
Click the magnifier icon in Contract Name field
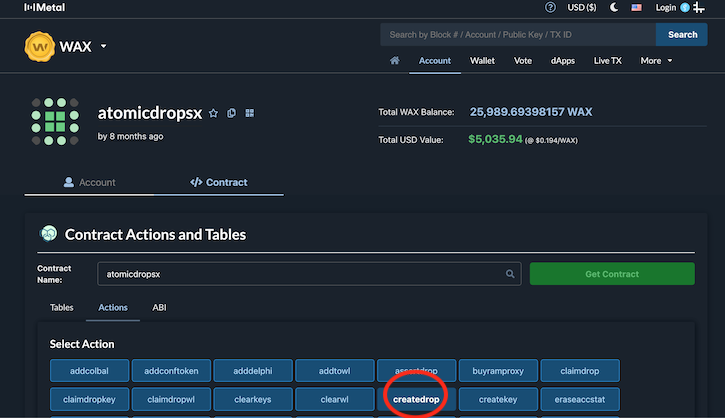(x=510, y=274)
